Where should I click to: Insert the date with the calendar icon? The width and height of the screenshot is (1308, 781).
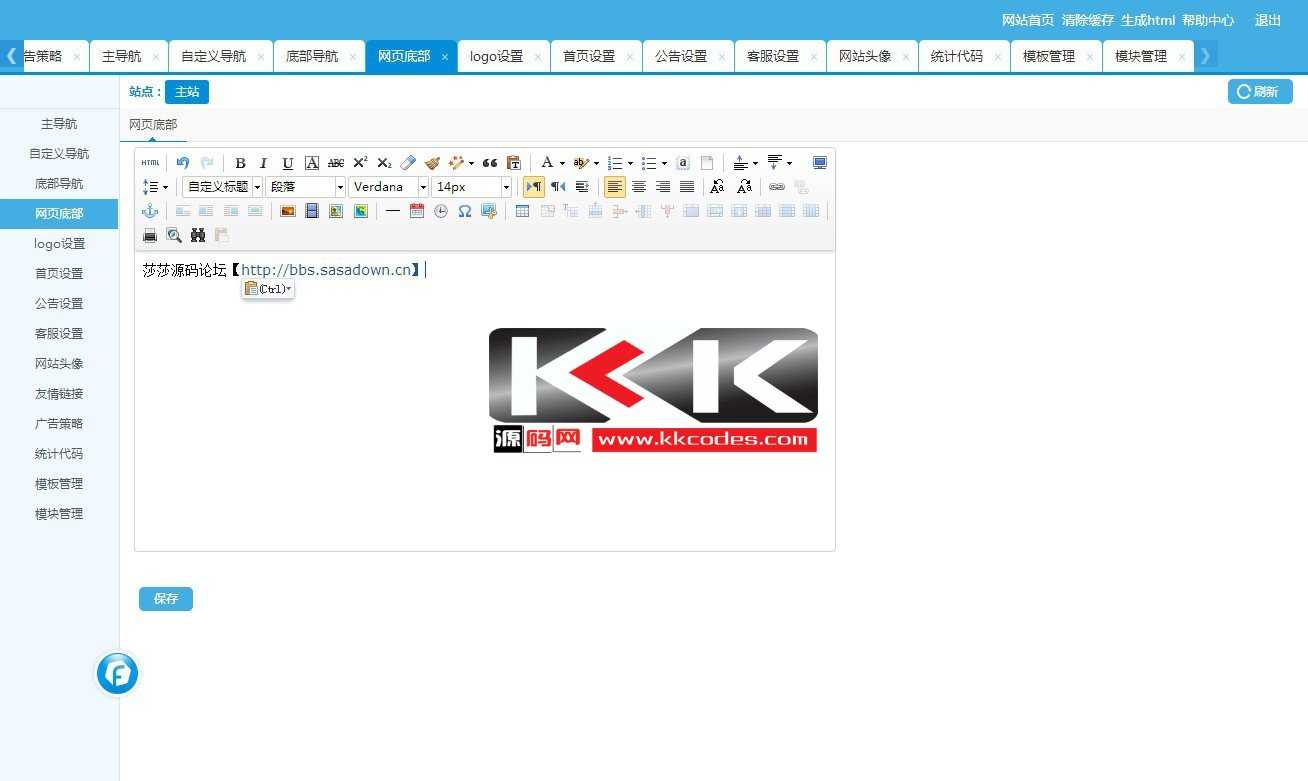pyautogui.click(x=417, y=211)
